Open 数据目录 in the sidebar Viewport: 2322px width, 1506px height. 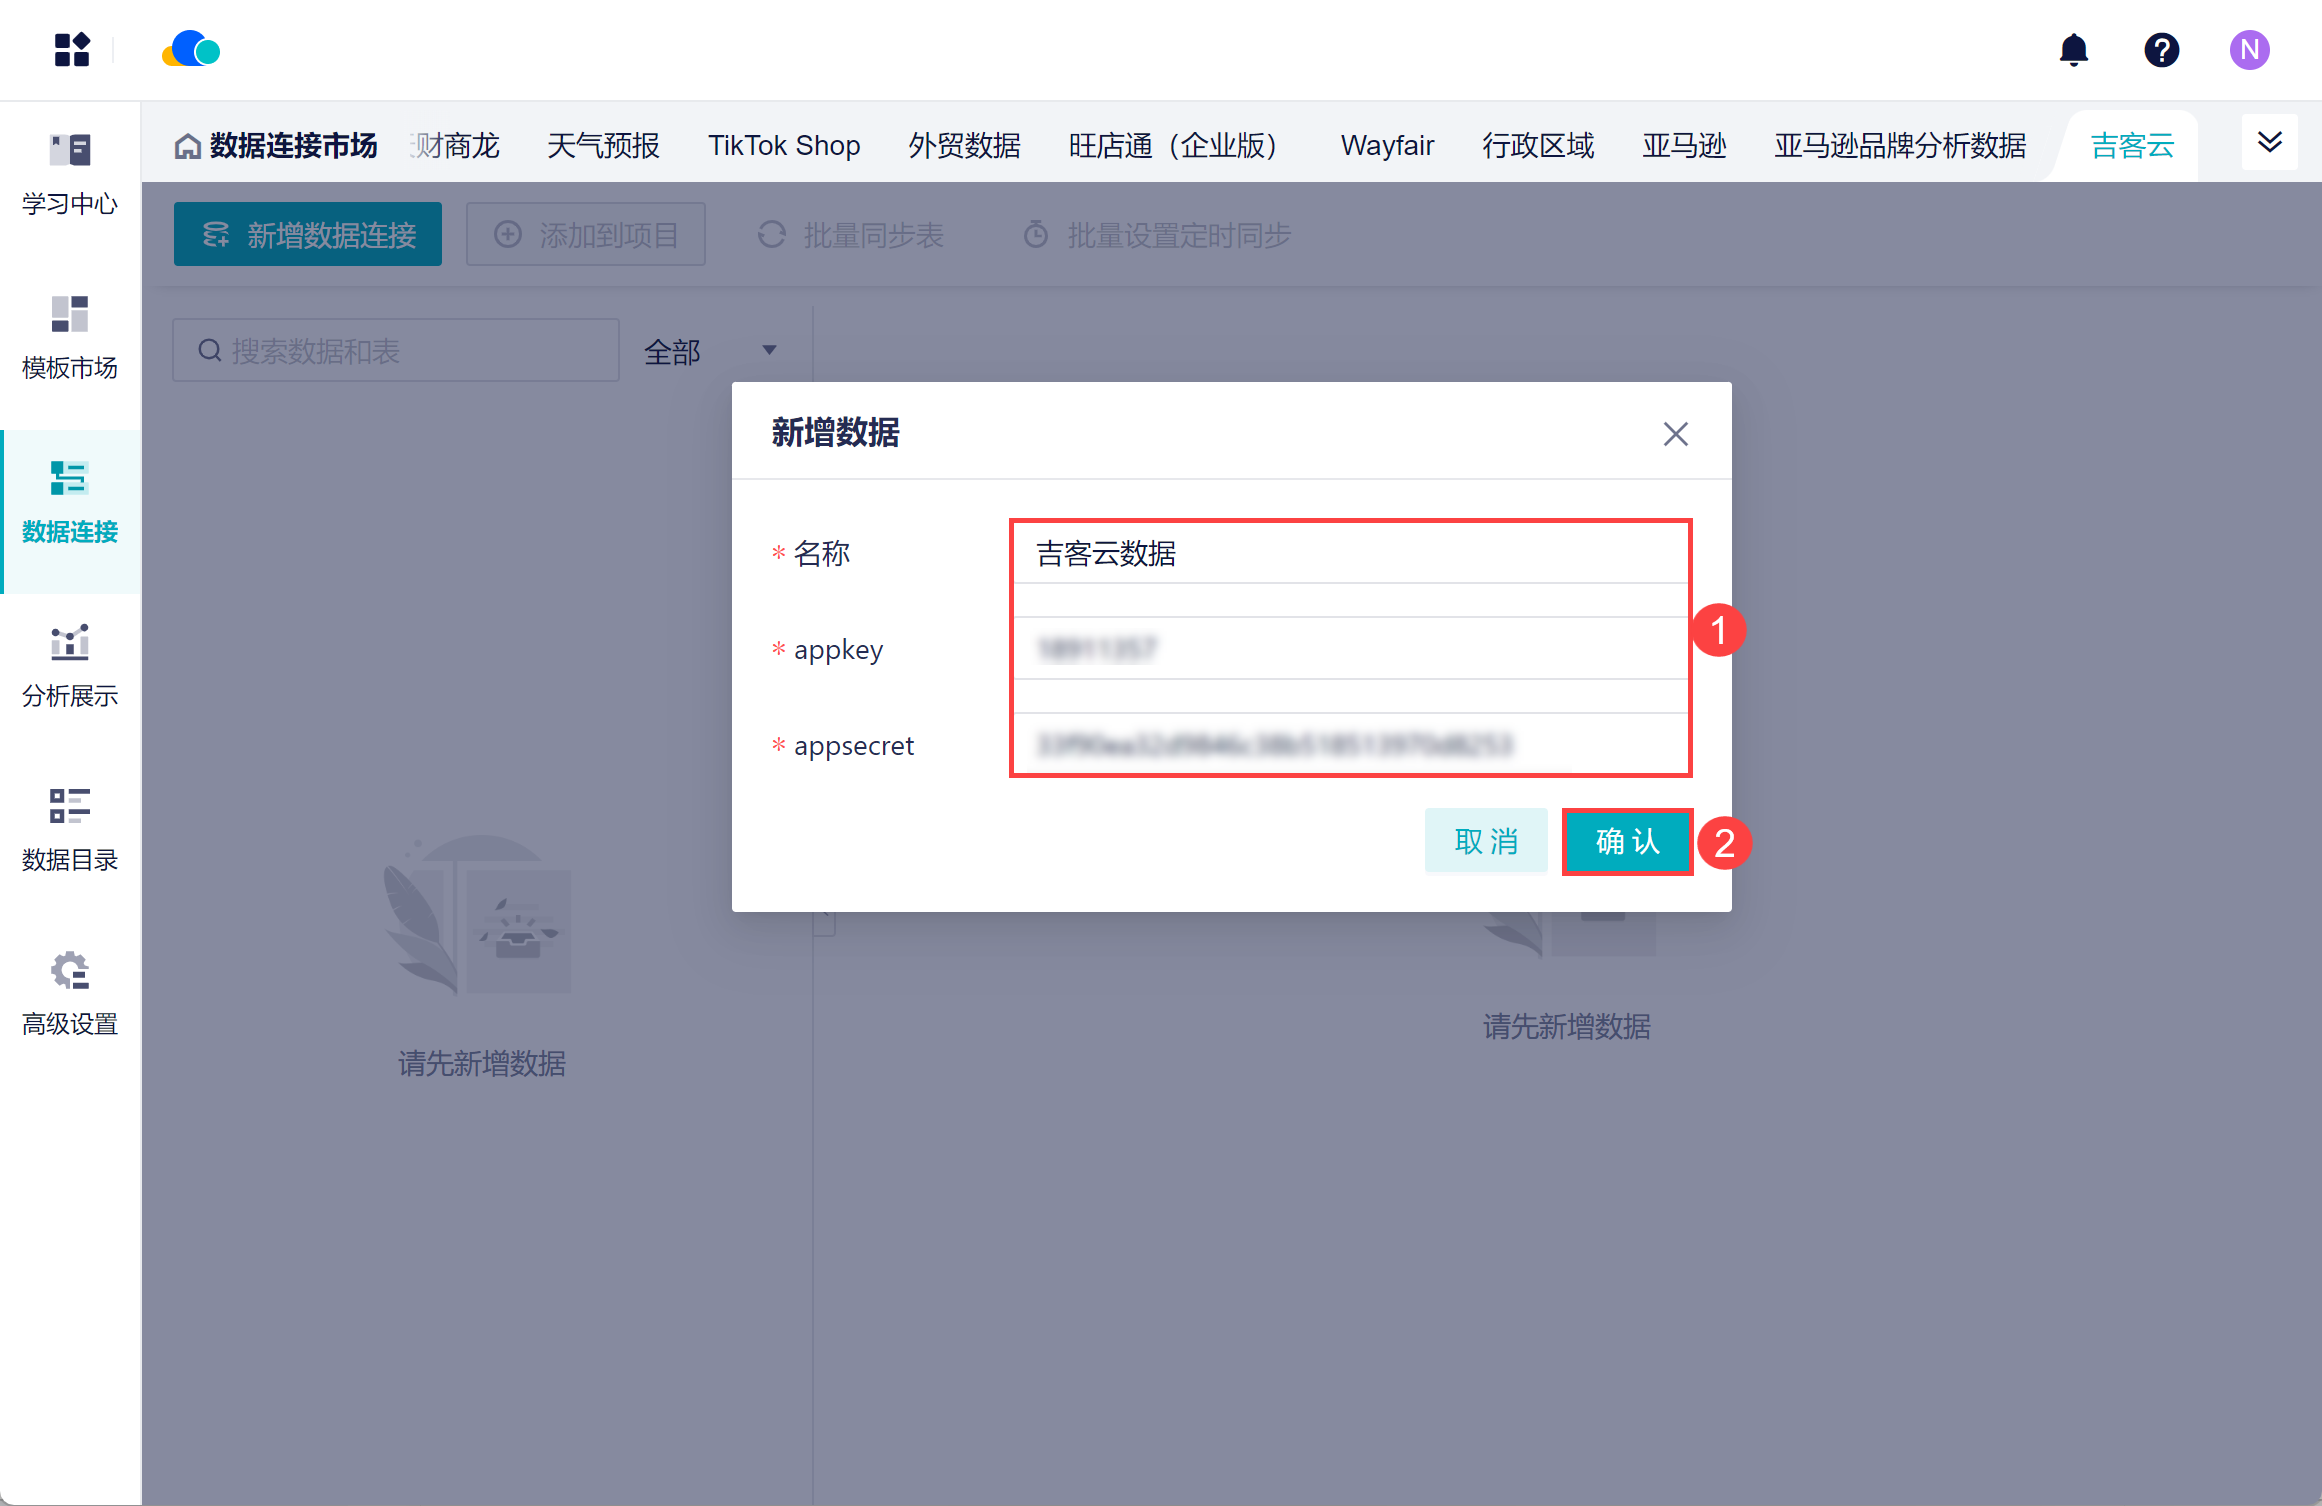(70, 830)
